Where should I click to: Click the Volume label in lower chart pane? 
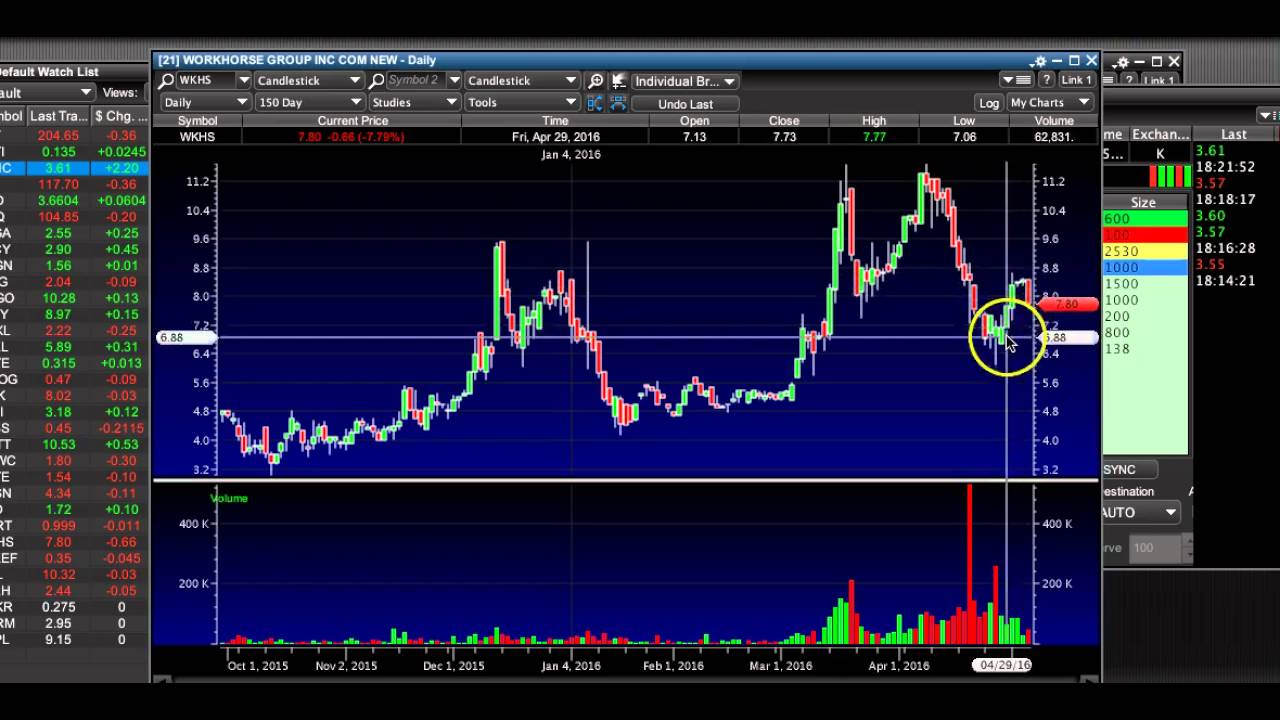(x=229, y=498)
